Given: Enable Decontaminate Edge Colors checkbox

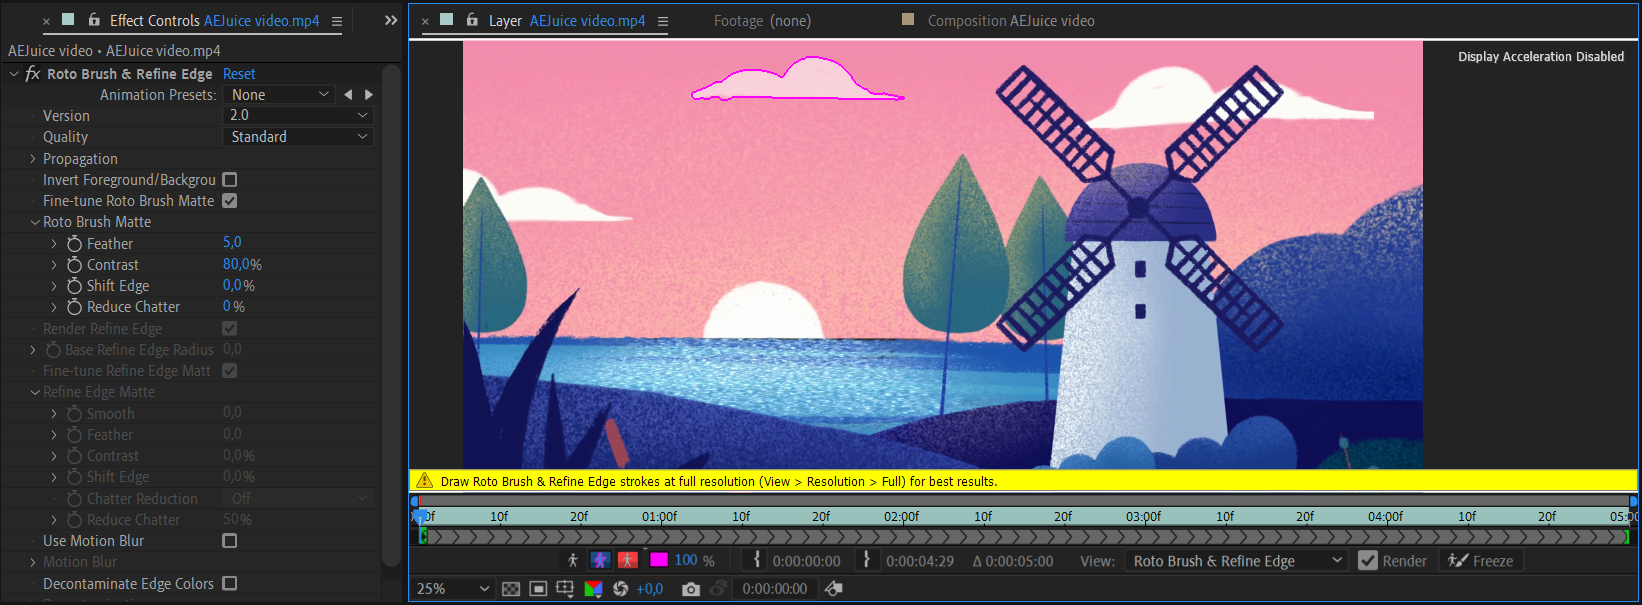Looking at the screenshot, I should click(230, 583).
